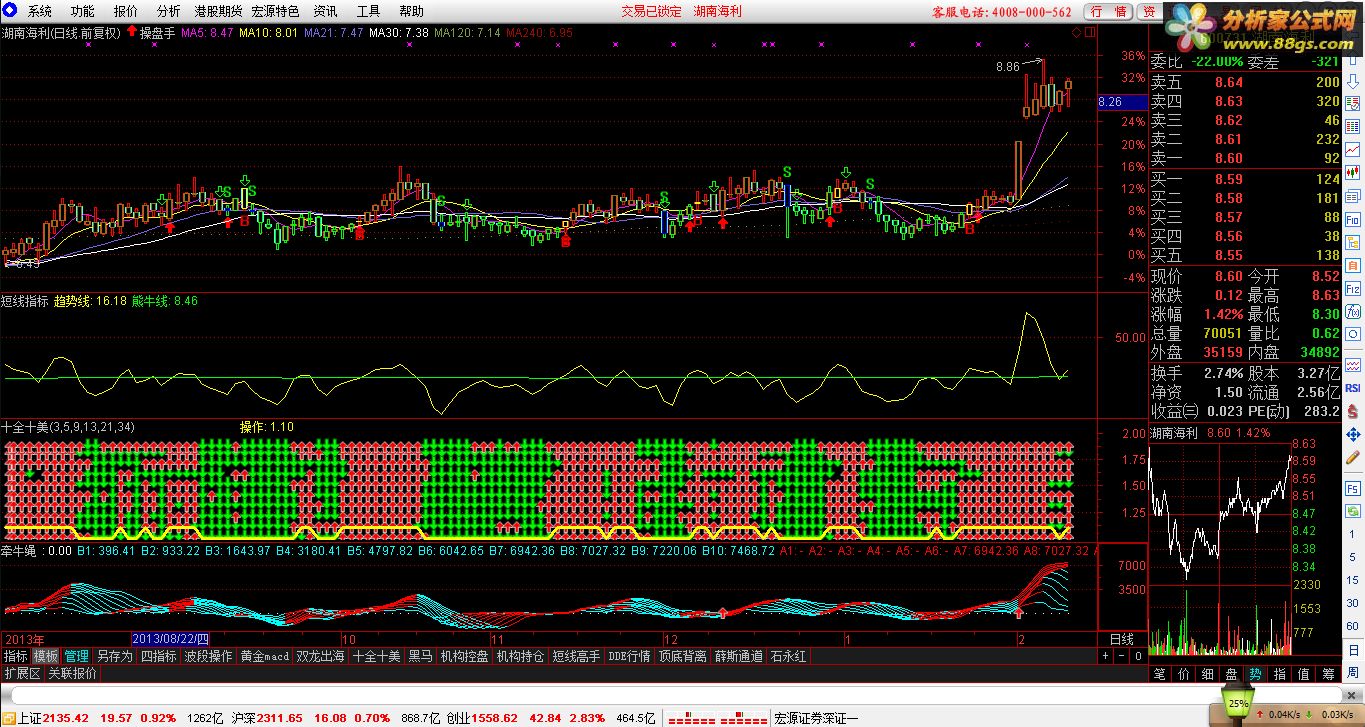
Task: Switch to the 指标 tab at bottom left
Action: [15, 656]
